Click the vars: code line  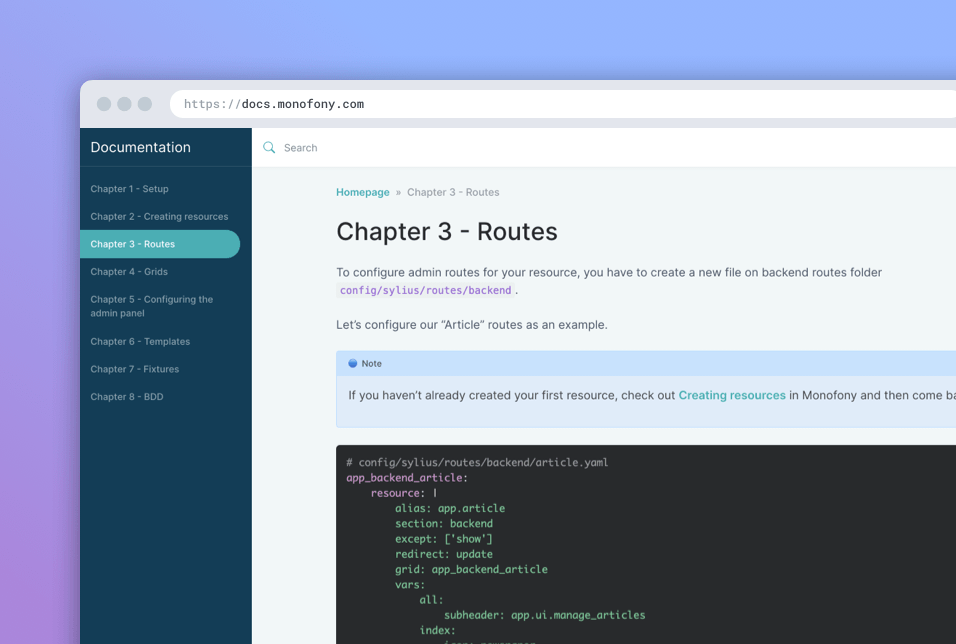(x=410, y=584)
